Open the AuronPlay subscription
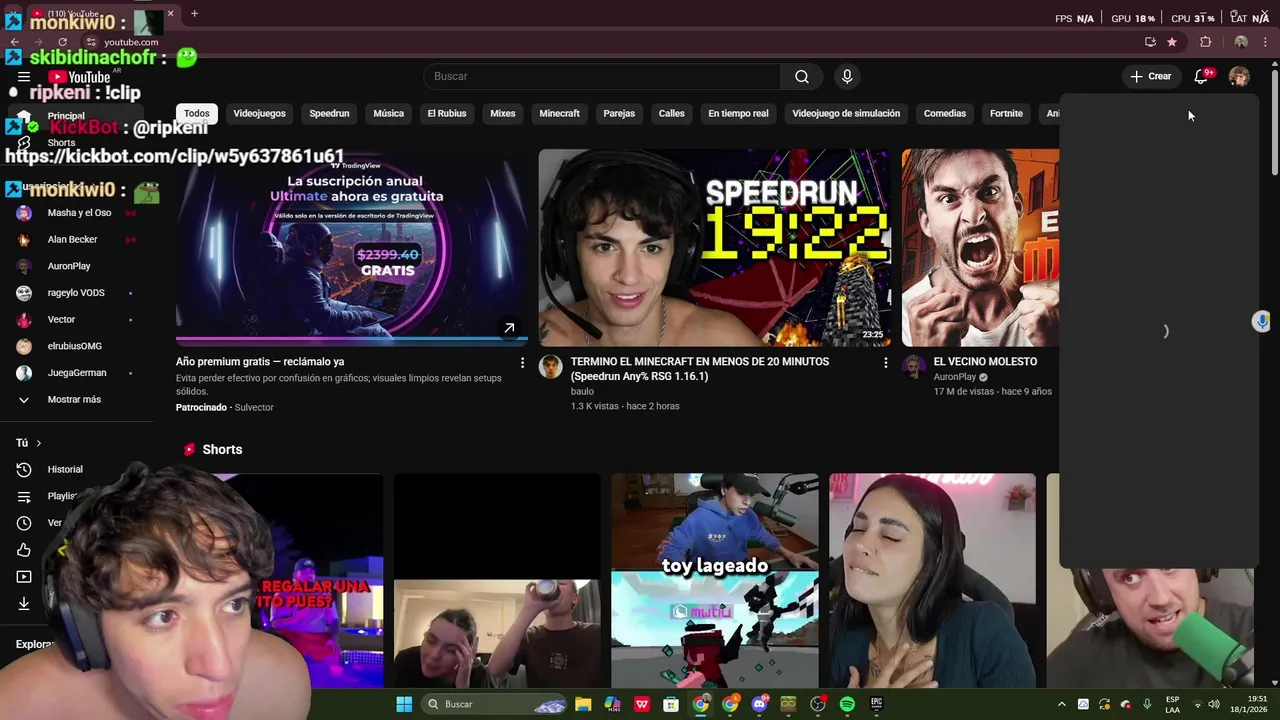 [x=70, y=266]
